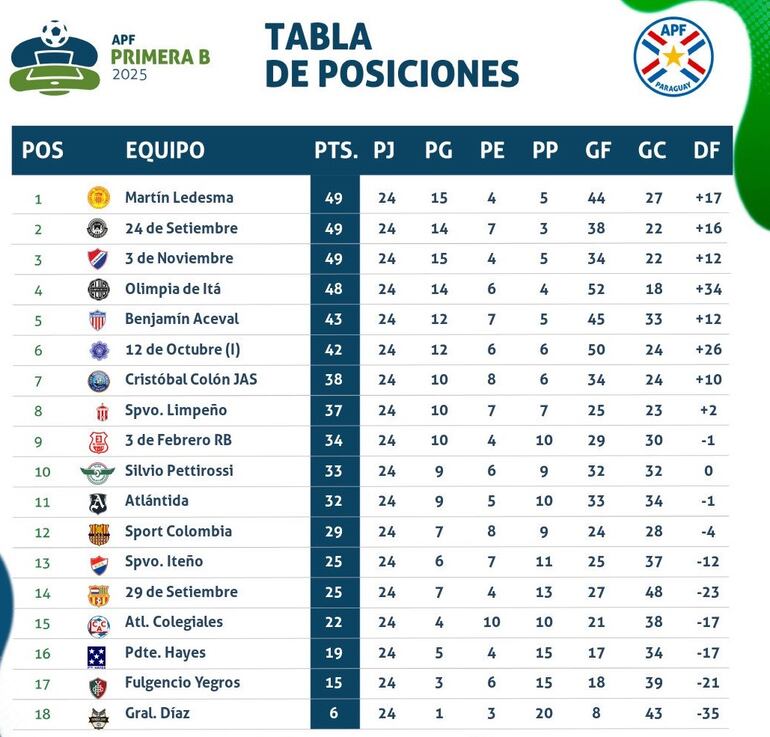Click the Cristóbal Colón JAS team name
The image size is (770, 737).
pyautogui.click(x=191, y=380)
